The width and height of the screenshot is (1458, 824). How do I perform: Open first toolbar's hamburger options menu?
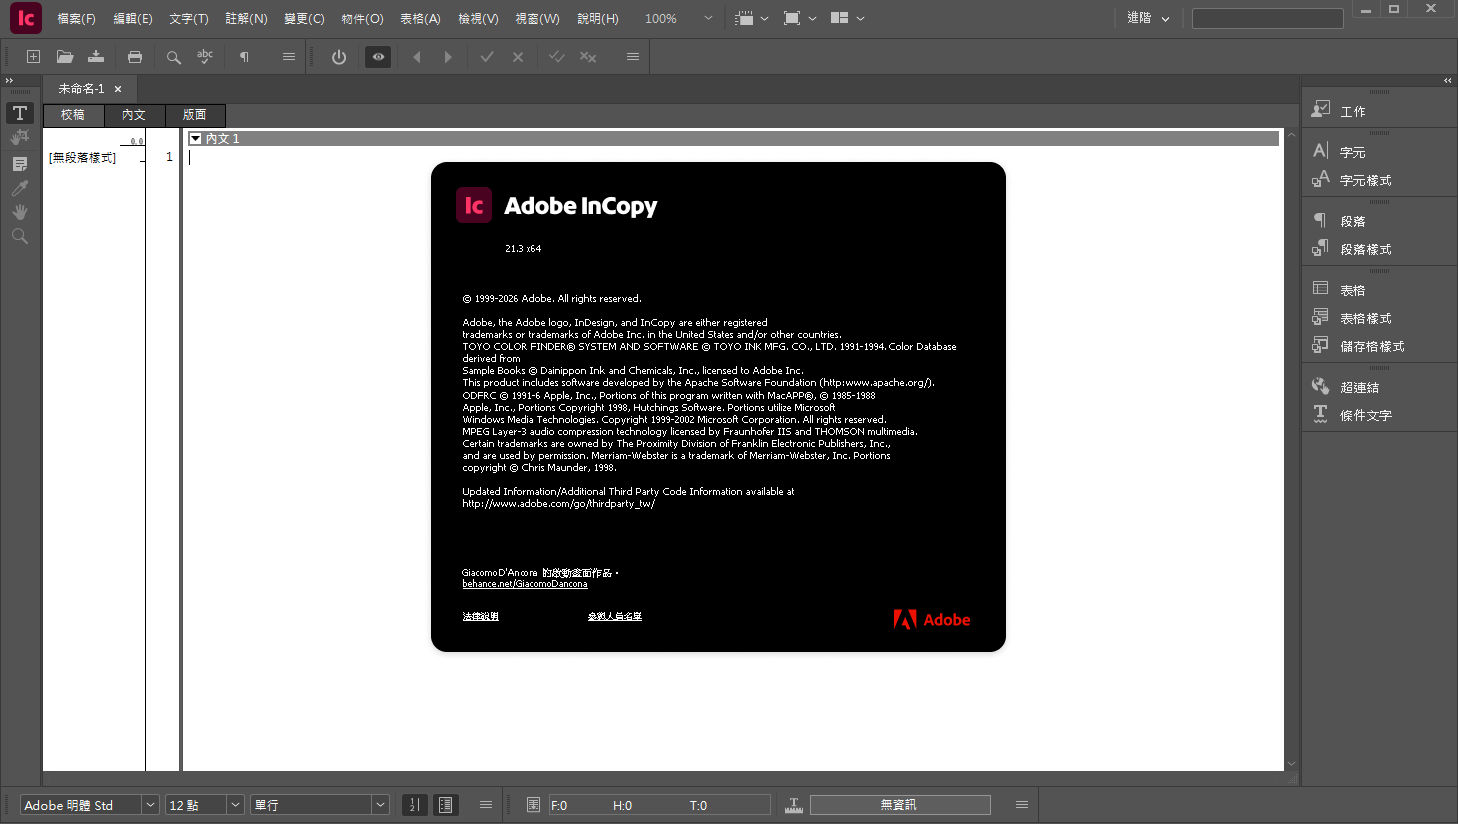(x=289, y=57)
